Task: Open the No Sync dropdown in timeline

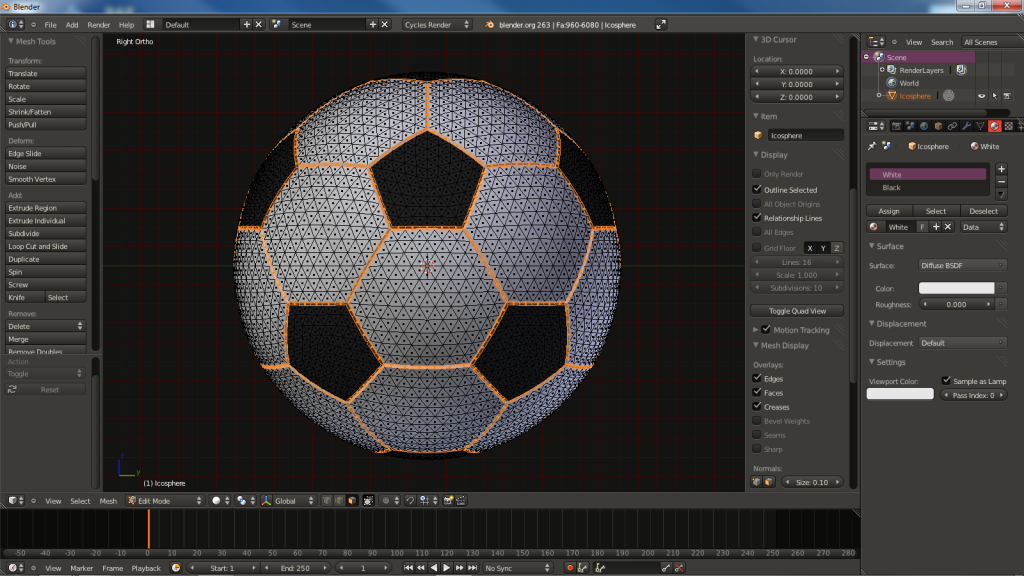Action: [517, 568]
